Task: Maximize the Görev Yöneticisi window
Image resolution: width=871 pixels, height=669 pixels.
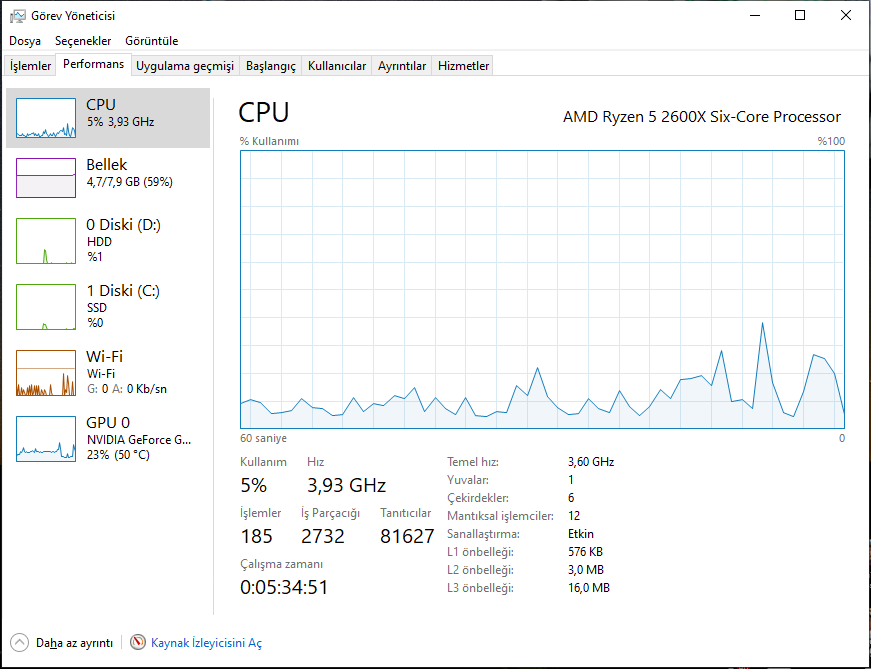Action: click(800, 16)
